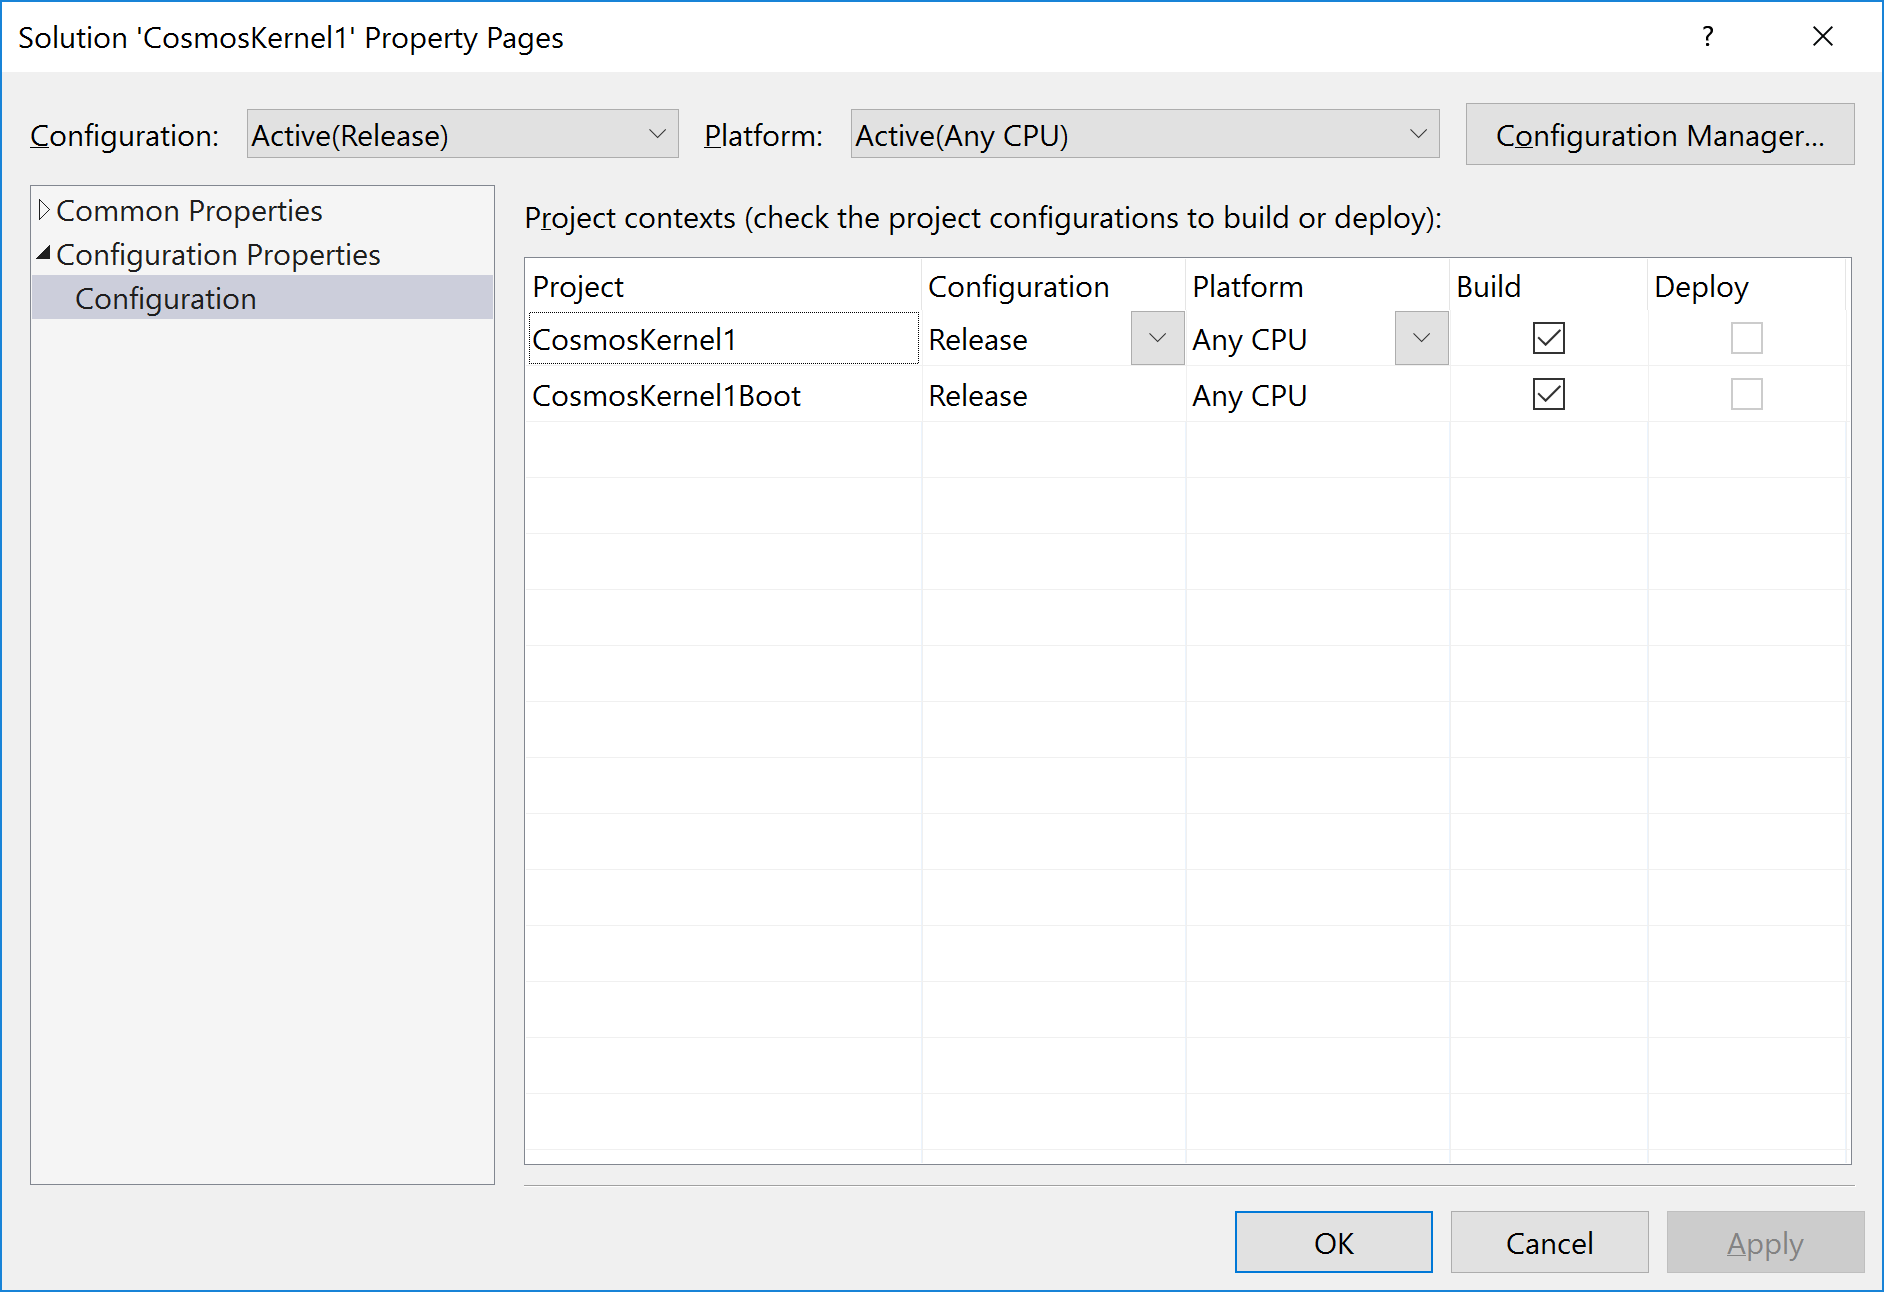
Task: Enable Deploy for CosmosKernel1
Action: [x=1746, y=338]
